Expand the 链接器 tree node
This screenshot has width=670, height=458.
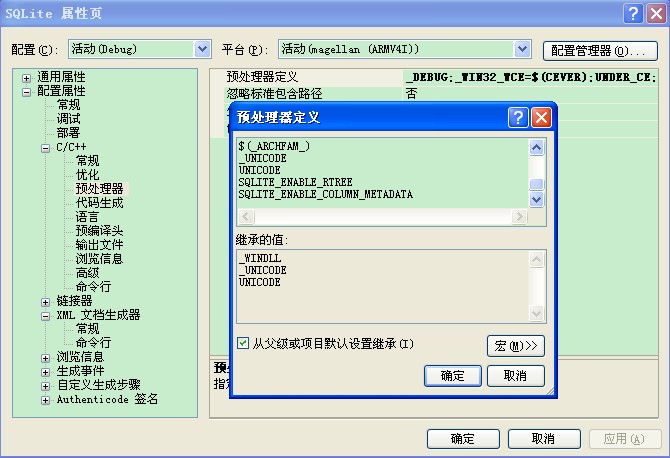pyautogui.click(x=46, y=302)
